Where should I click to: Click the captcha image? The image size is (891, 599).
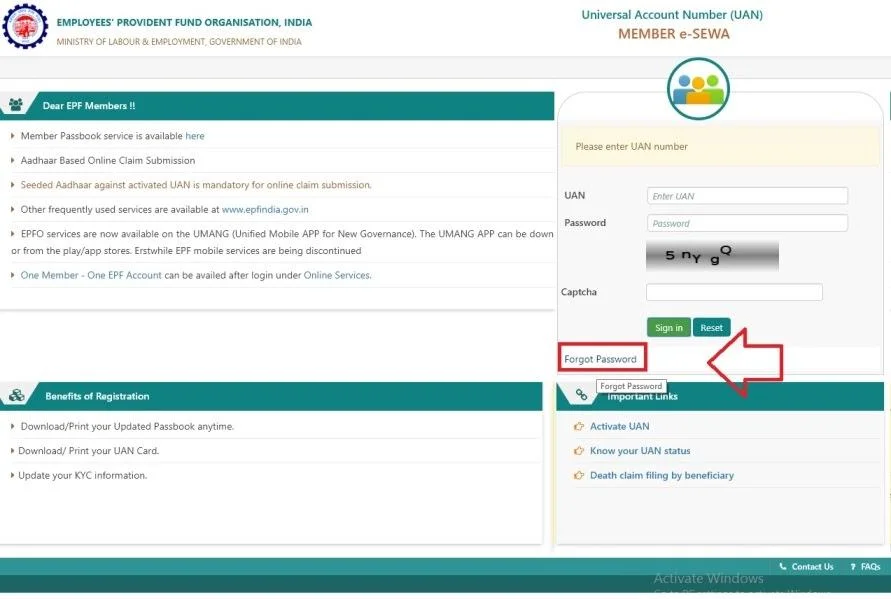click(x=712, y=256)
